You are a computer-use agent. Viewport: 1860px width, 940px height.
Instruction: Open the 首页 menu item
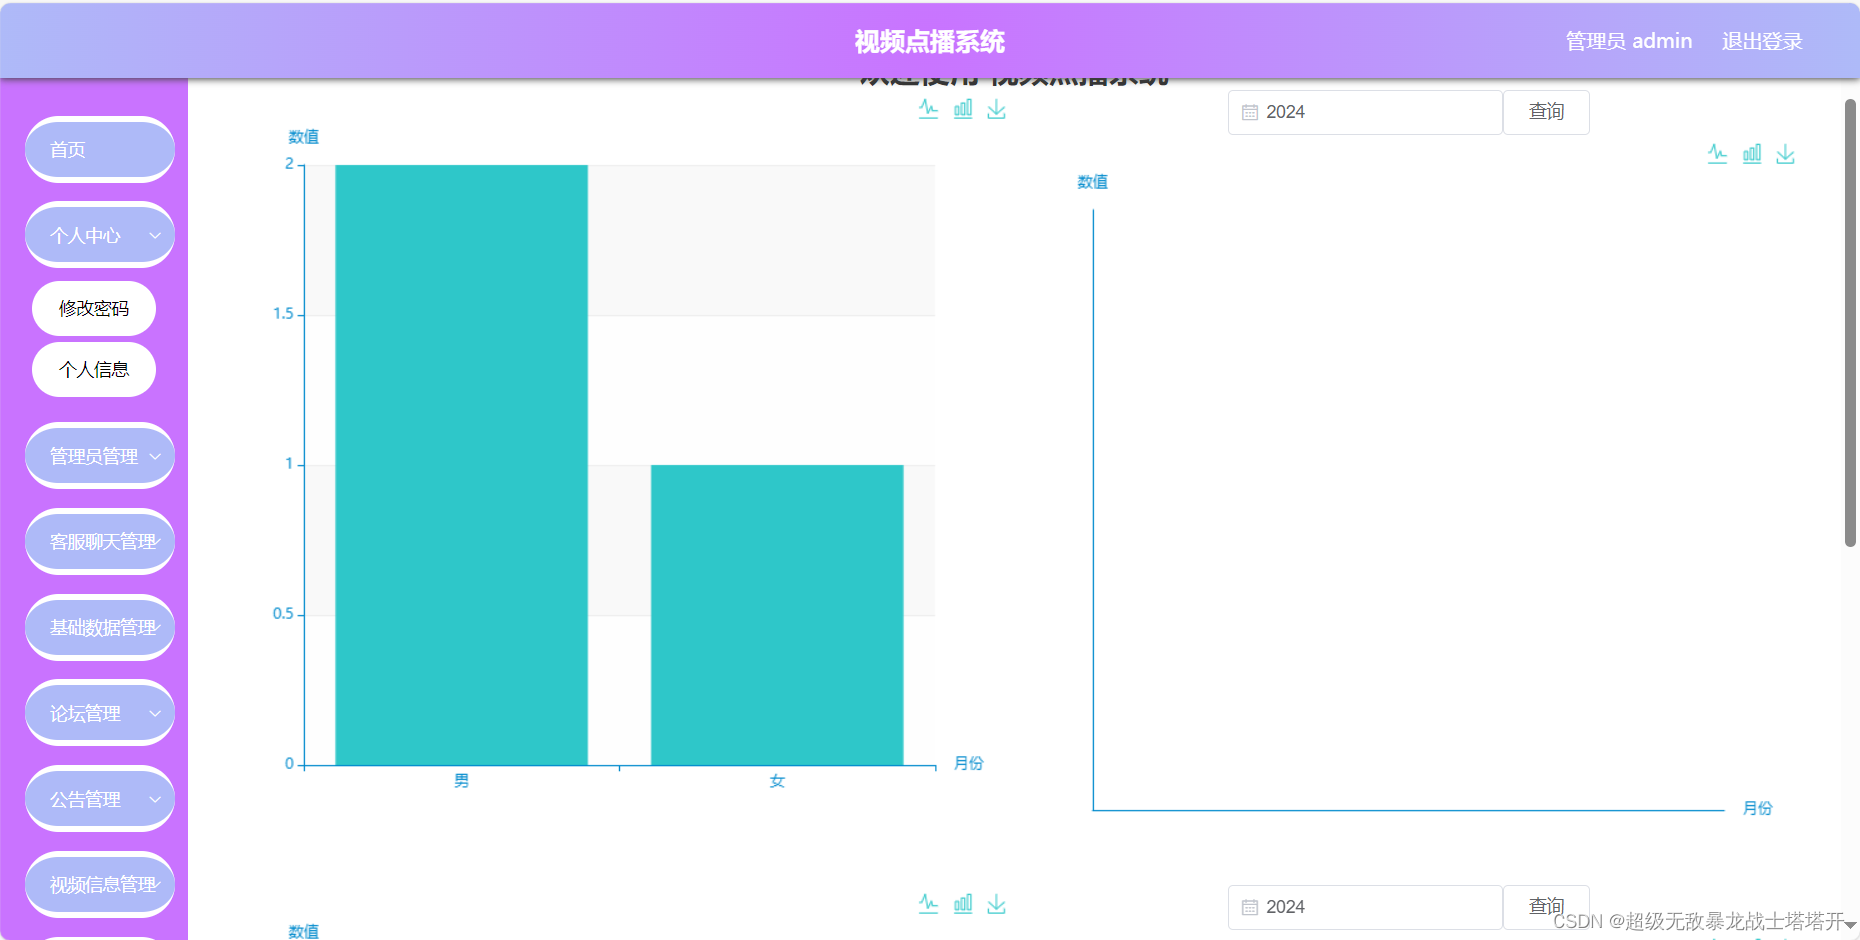[100, 150]
